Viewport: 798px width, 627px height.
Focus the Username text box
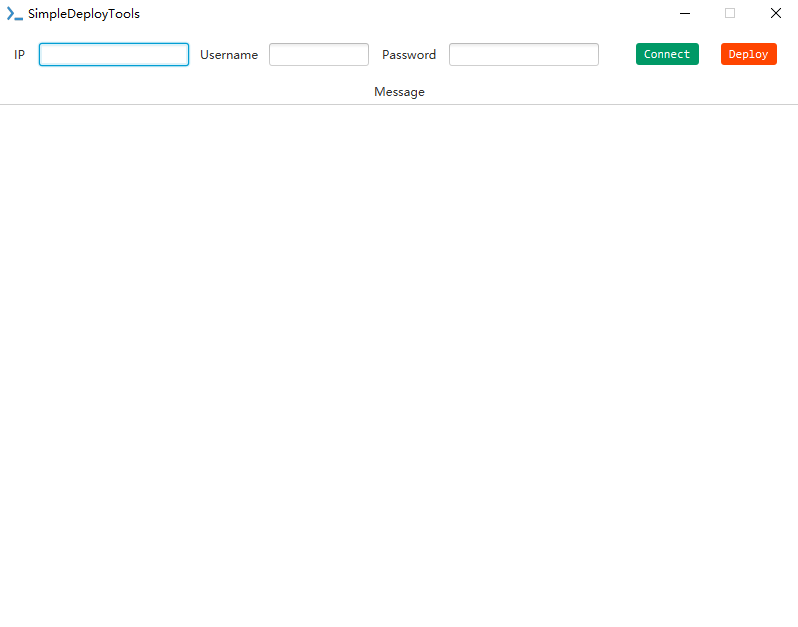(319, 54)
